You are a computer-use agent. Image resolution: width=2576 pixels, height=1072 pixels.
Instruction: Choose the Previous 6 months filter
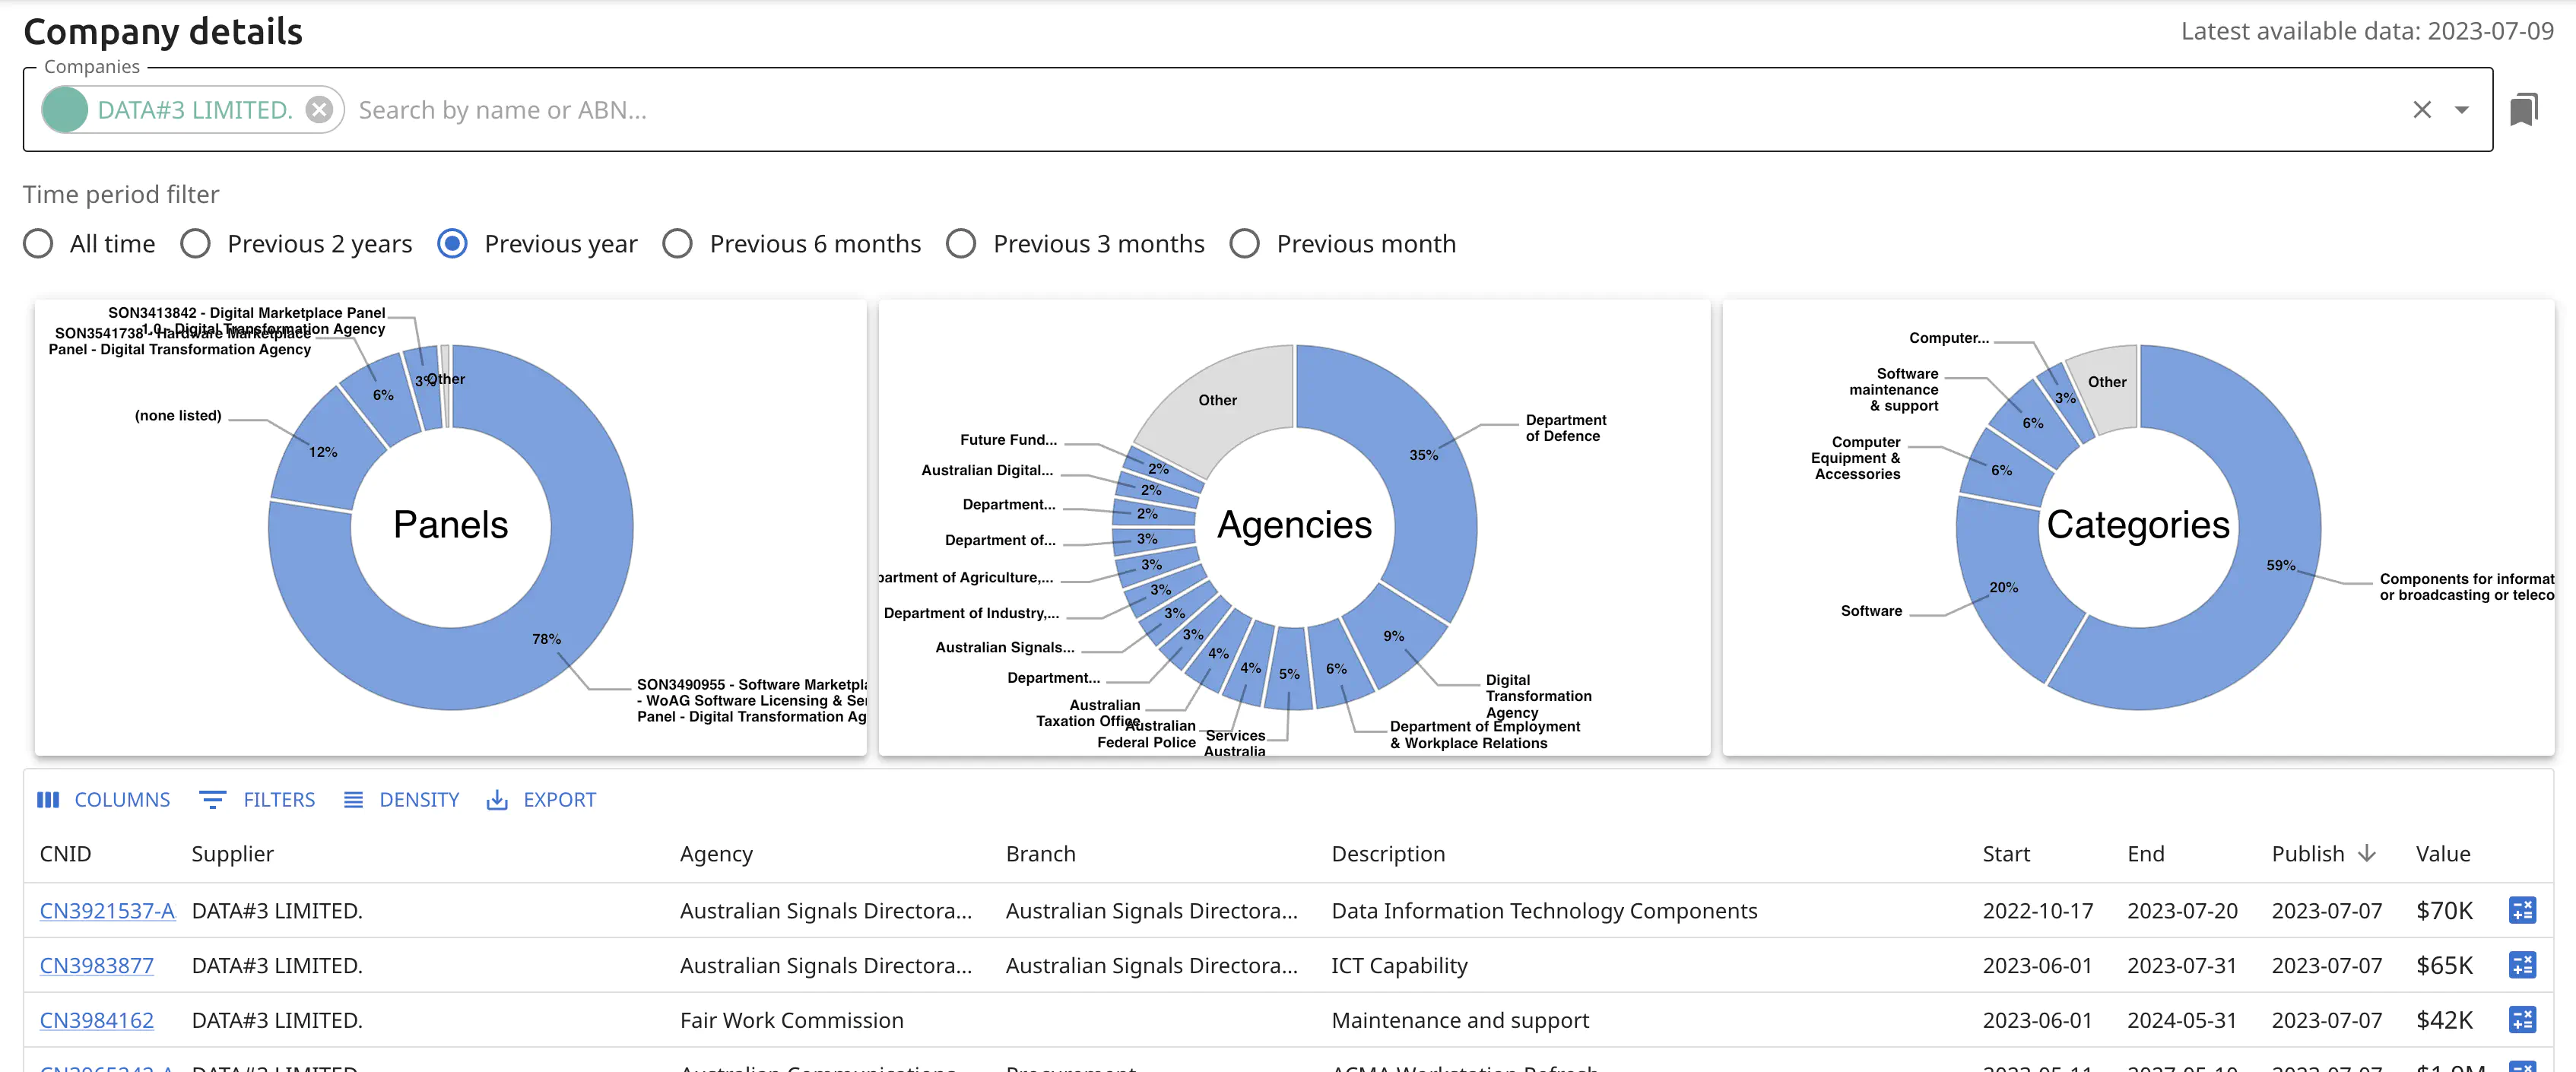click(x=678, y=243)
